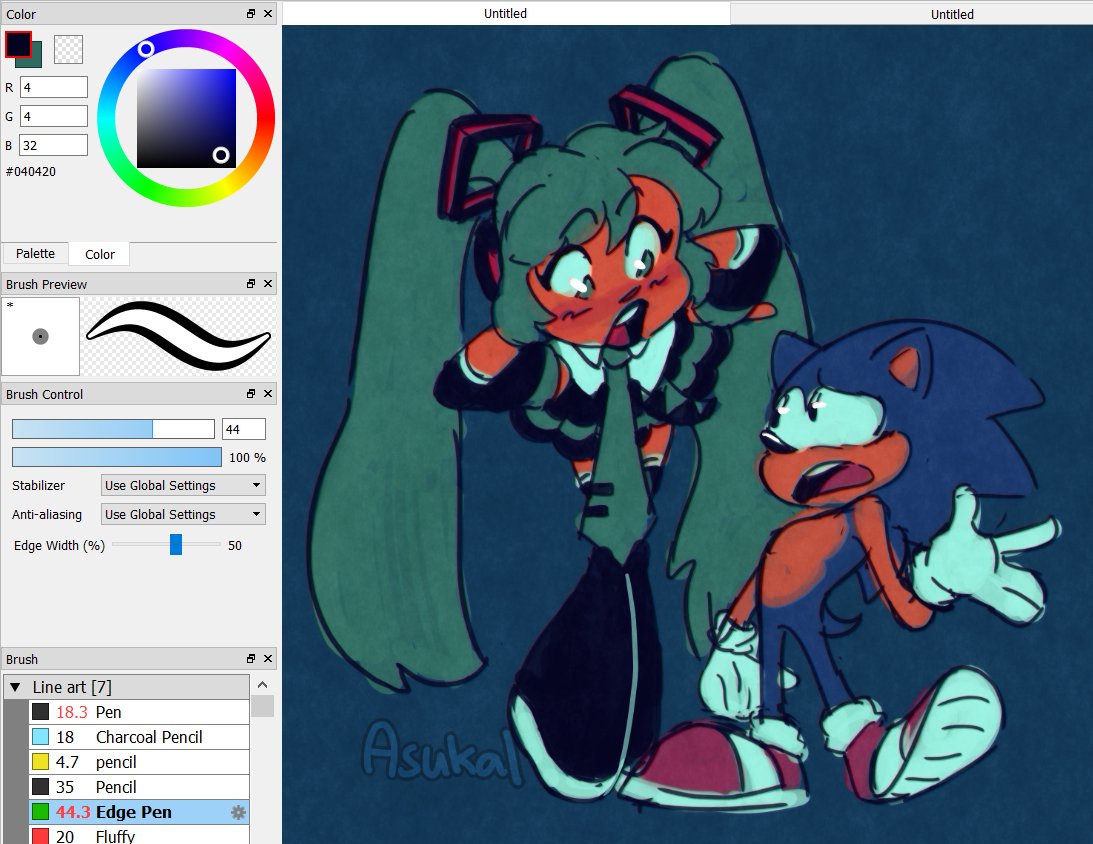Screen dimensions: 1093x844
Task: Select the 18.3 Pen brush
Action: [139, 712]
